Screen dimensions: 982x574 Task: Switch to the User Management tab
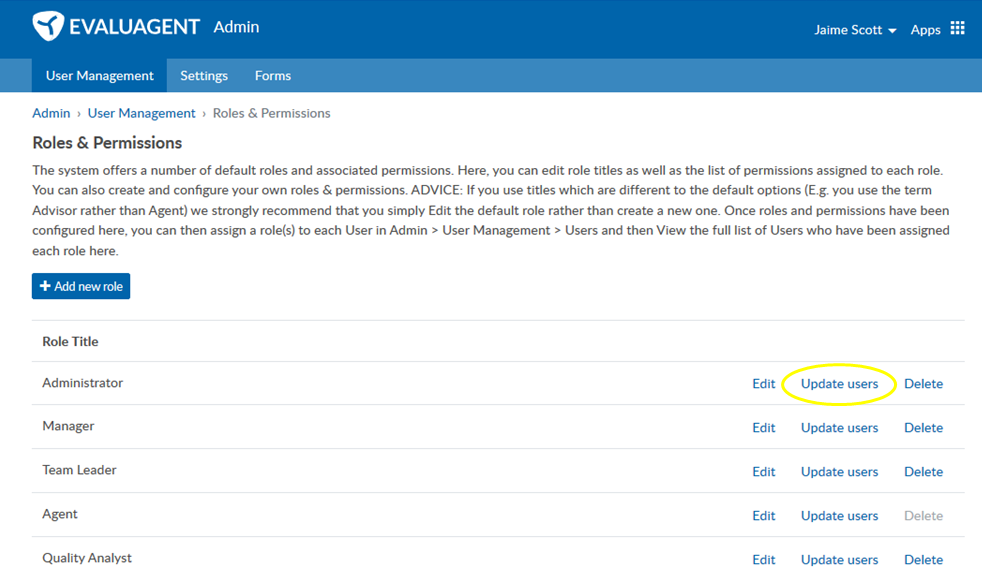click(x=100, y=75)
